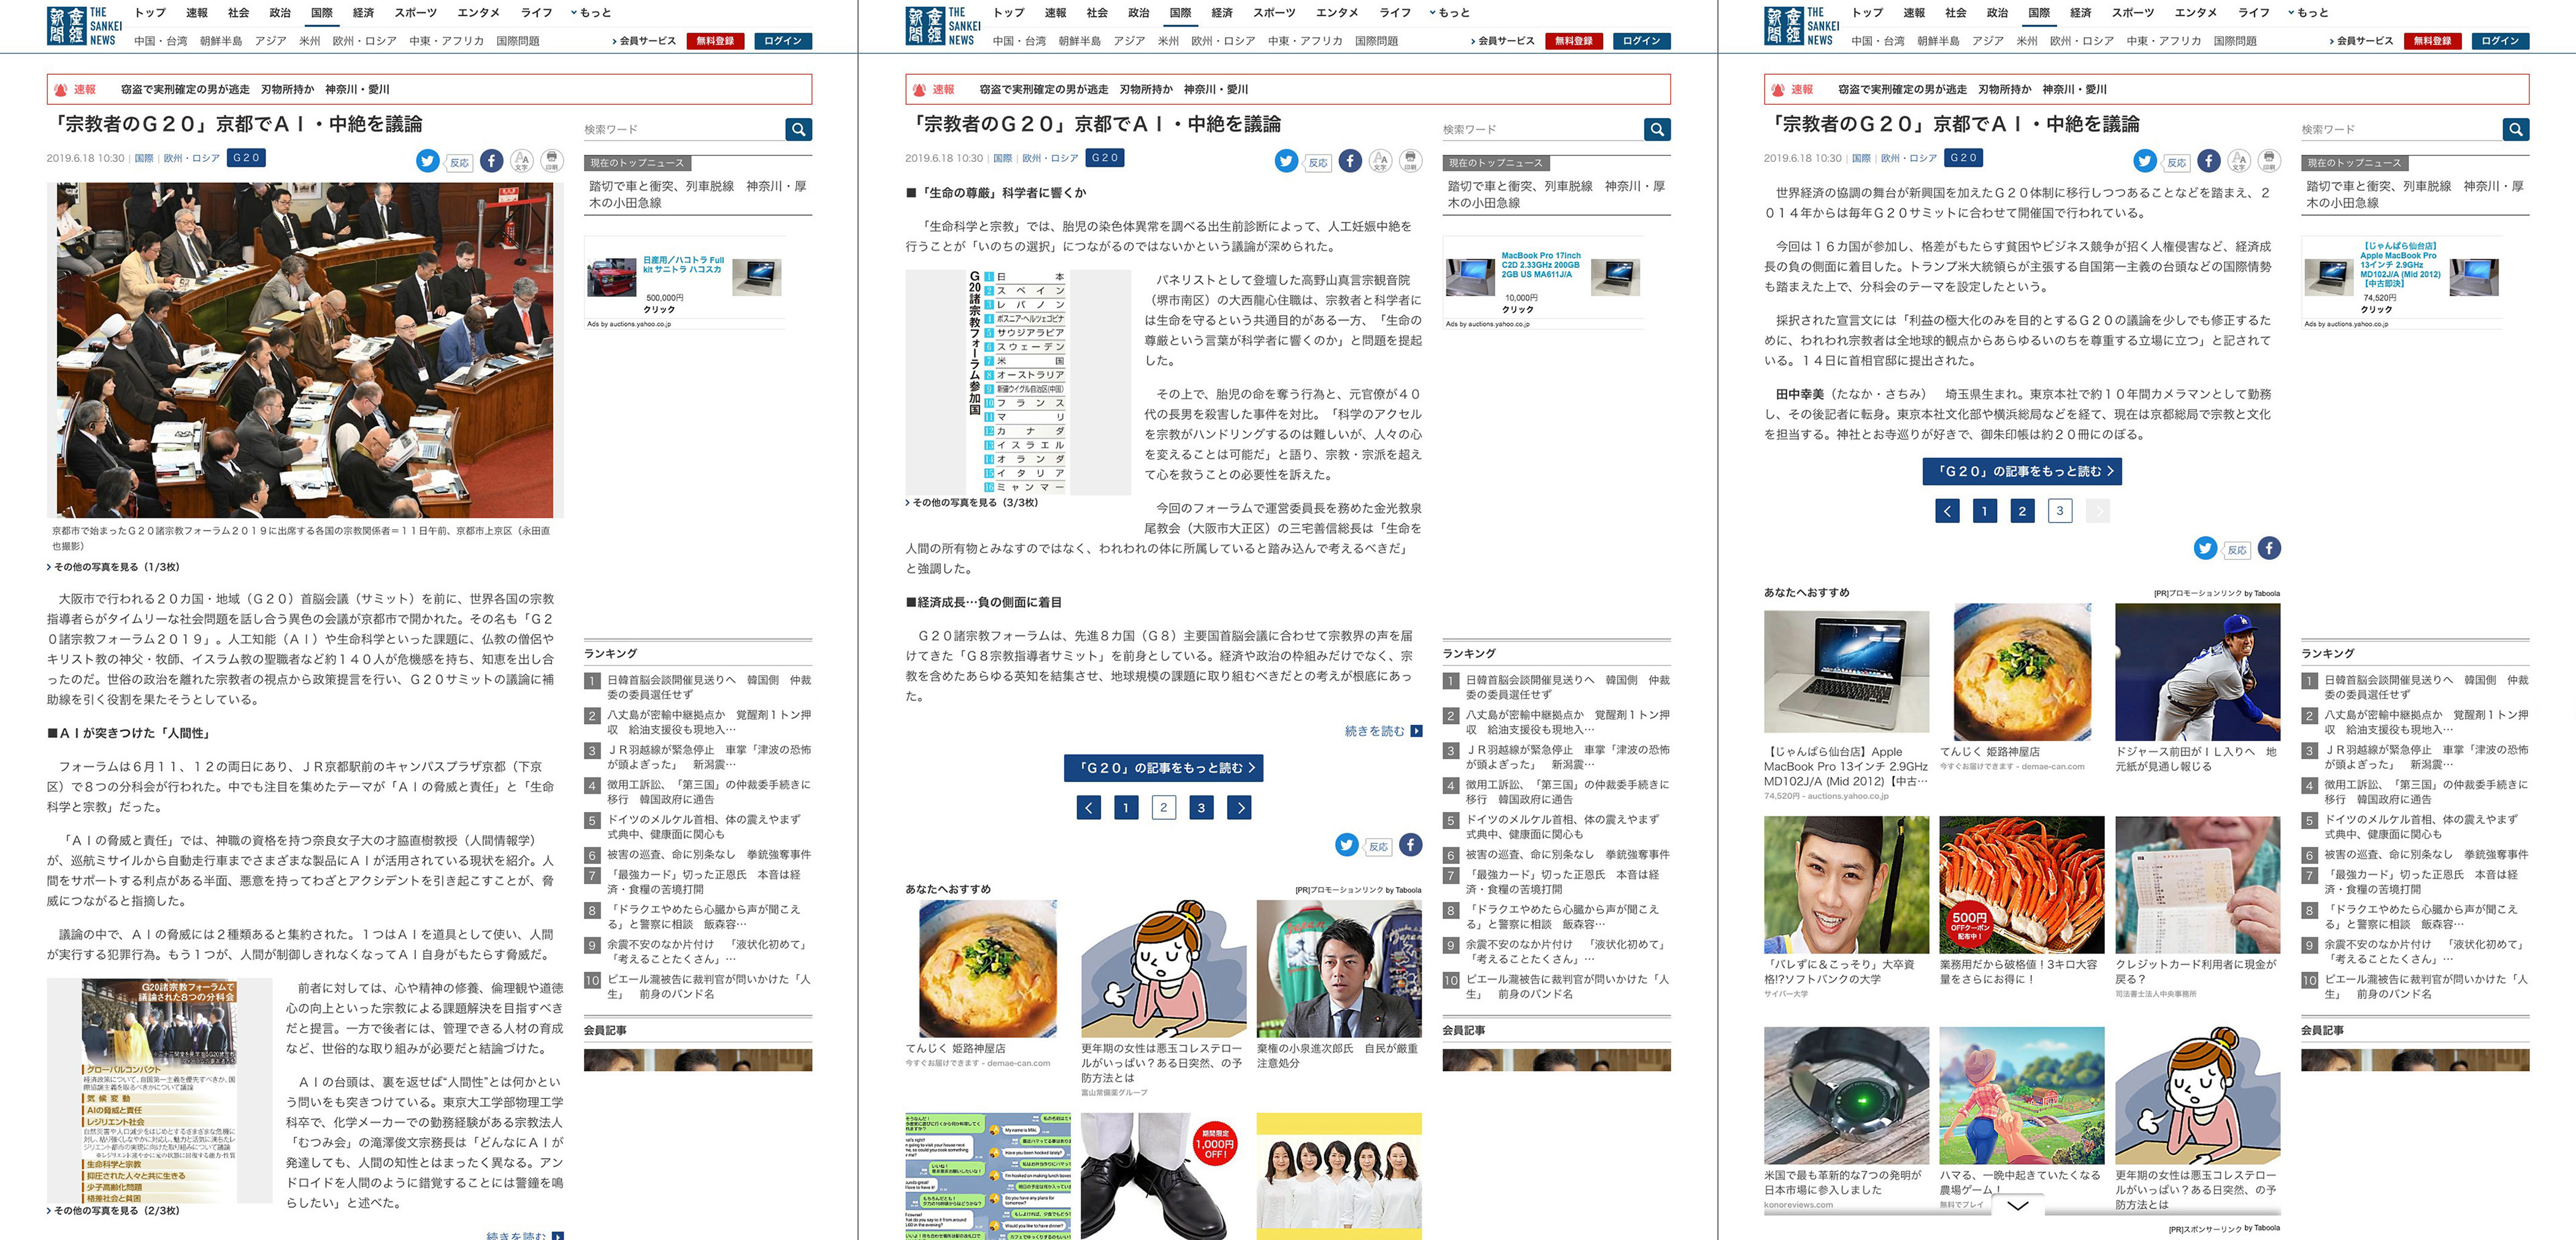Select 経済 tab on left page navigation

363,13
